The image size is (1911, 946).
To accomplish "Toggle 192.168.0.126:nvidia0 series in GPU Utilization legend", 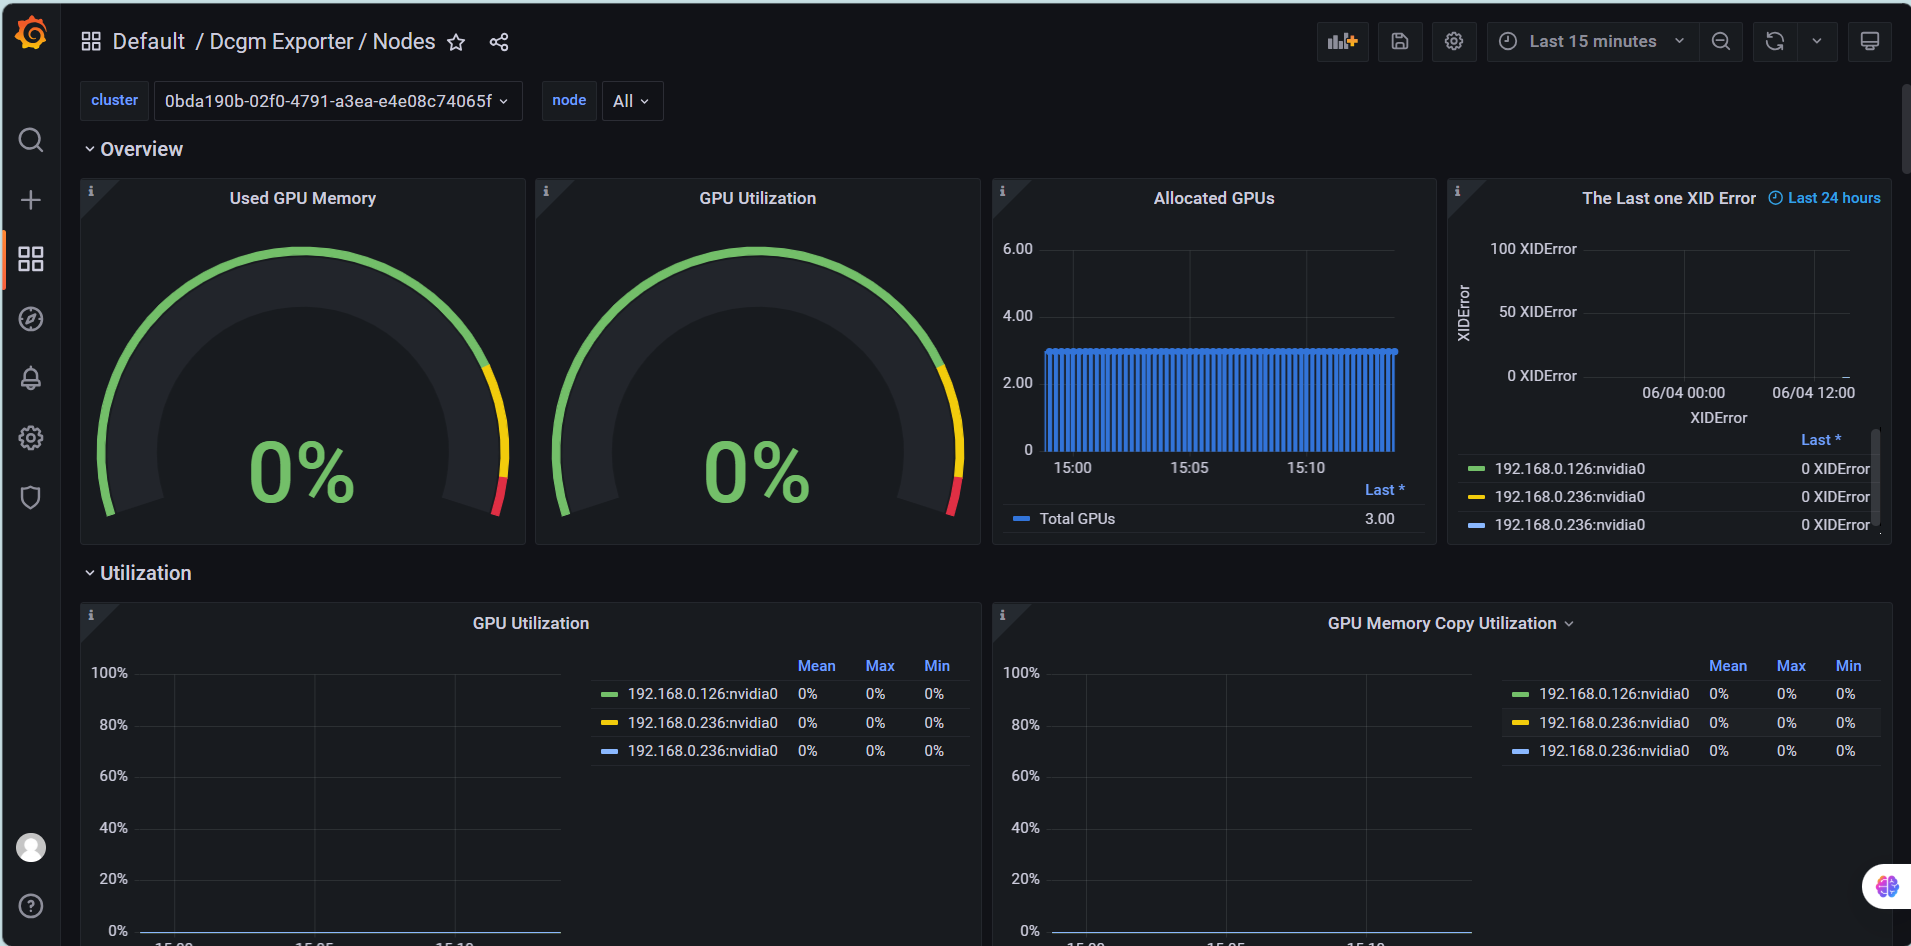I will coord(702,694).
